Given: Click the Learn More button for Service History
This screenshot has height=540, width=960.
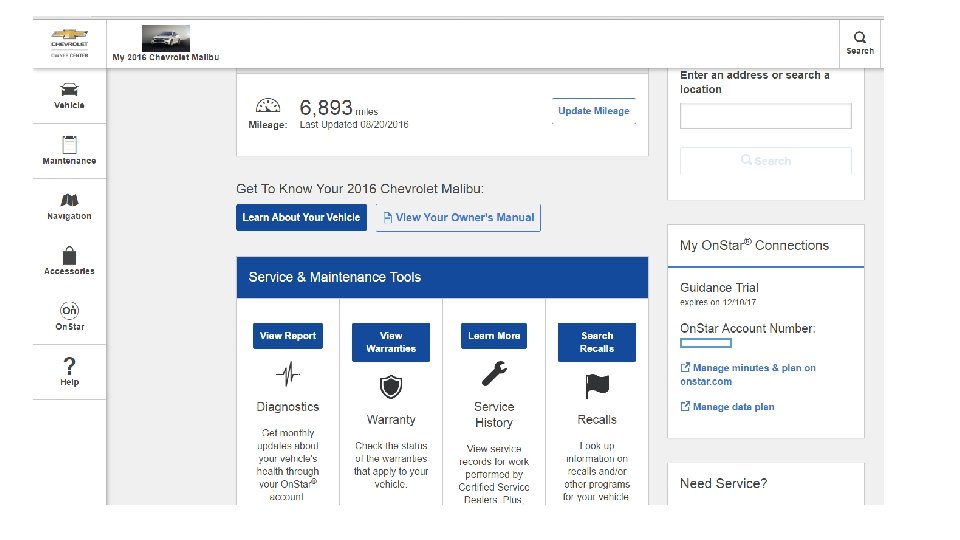Looking at the screenshot, I should (494, 336).
